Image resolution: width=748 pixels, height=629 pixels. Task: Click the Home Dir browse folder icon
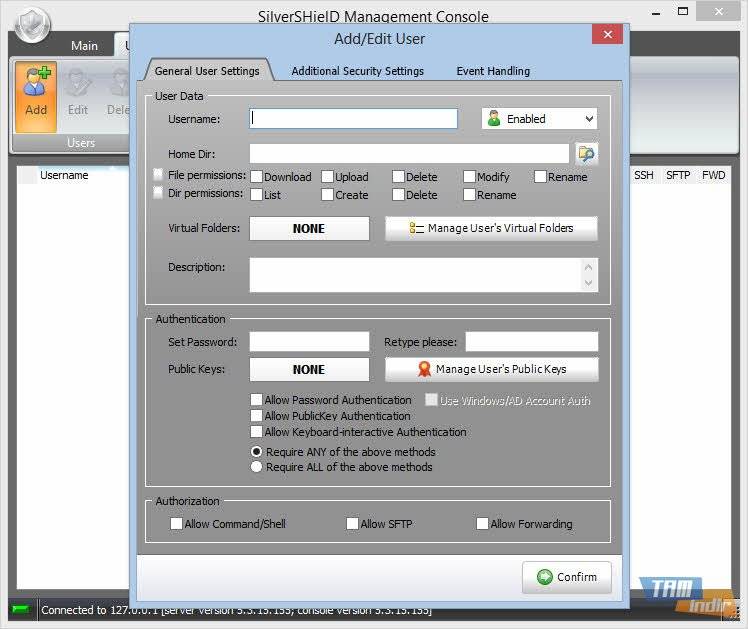click(586, 153)
